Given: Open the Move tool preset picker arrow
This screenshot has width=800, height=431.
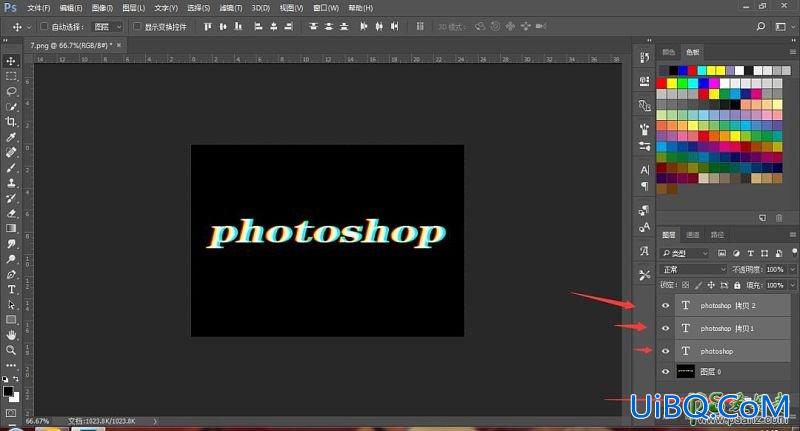Looking at the screenshot, I should click(29, 27).
